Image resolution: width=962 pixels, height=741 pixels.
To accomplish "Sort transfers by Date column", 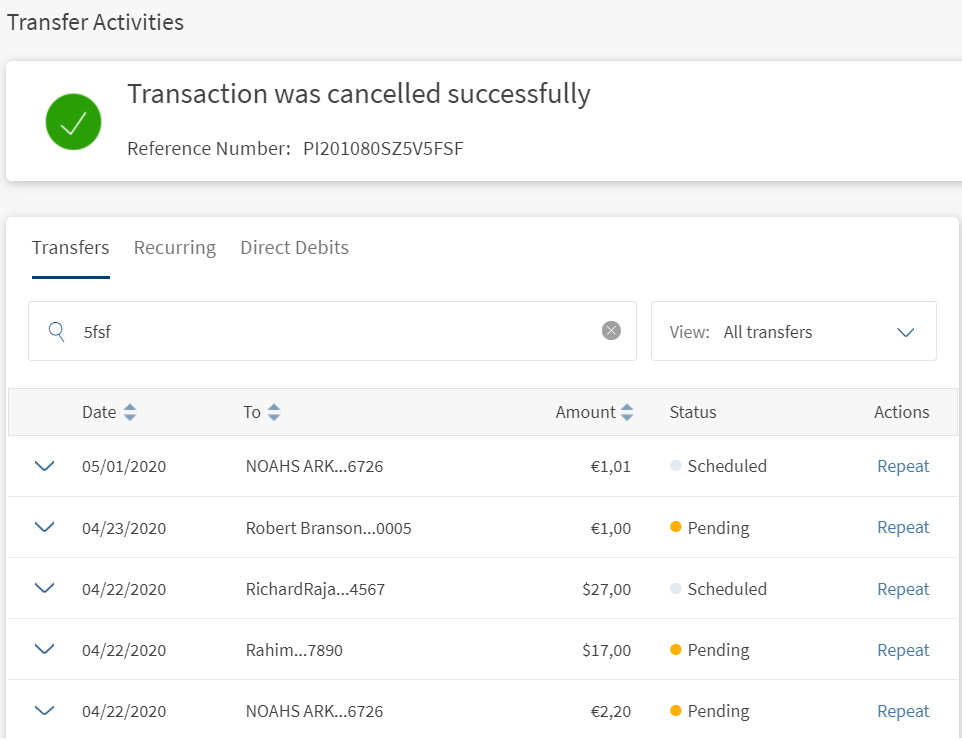I will pos(130,412).
